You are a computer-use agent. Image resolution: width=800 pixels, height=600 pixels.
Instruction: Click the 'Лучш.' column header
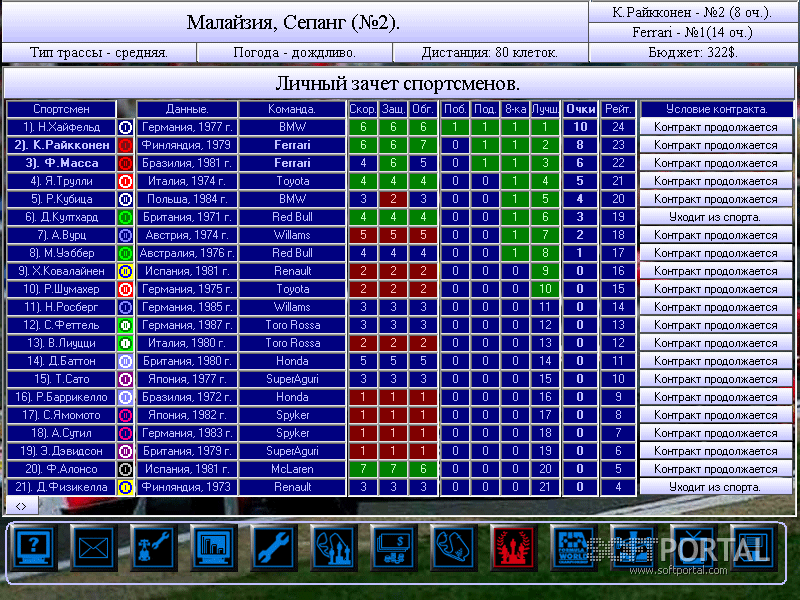pyautogui.click(x=545, y=109)
